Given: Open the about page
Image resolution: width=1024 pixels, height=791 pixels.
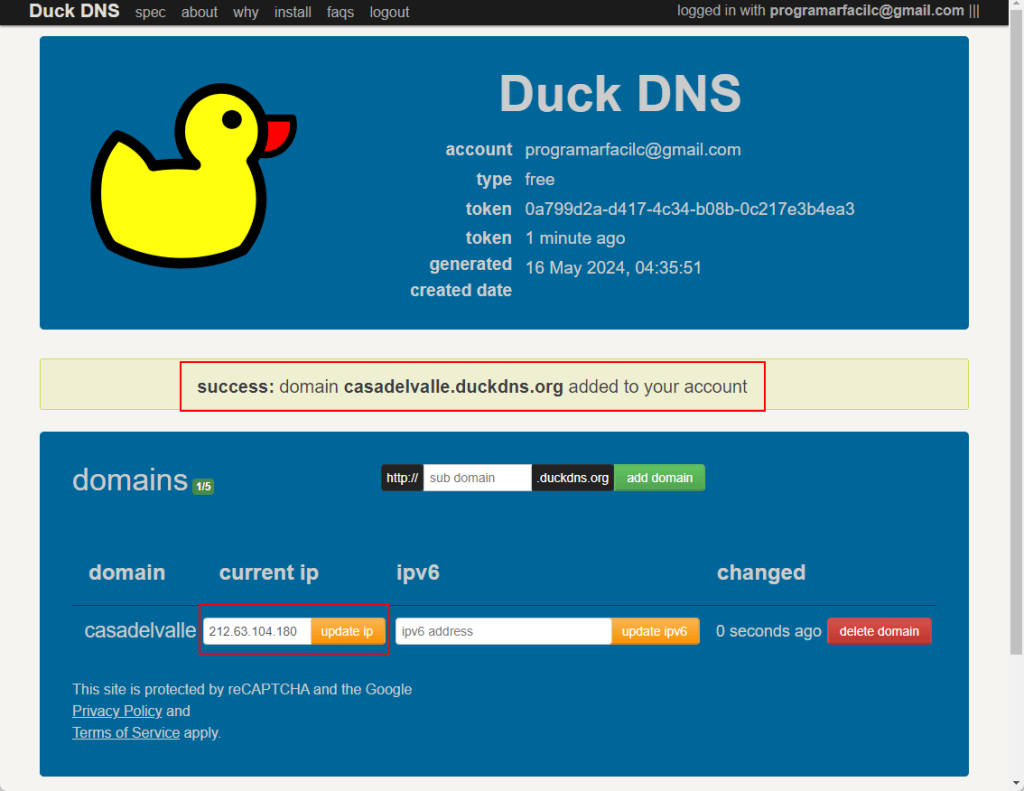Looking at the screenshot, I should point(200,12).
